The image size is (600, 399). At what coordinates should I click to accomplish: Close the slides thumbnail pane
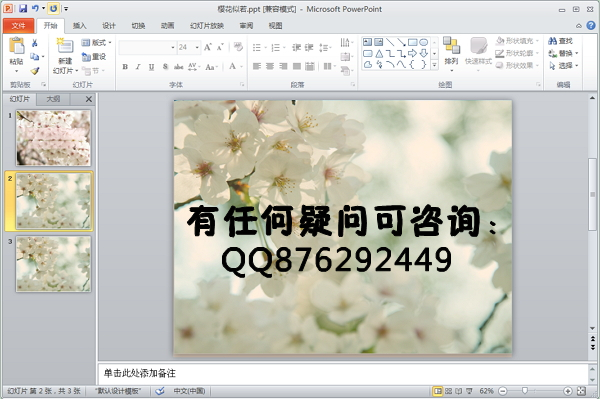[89, 99]
